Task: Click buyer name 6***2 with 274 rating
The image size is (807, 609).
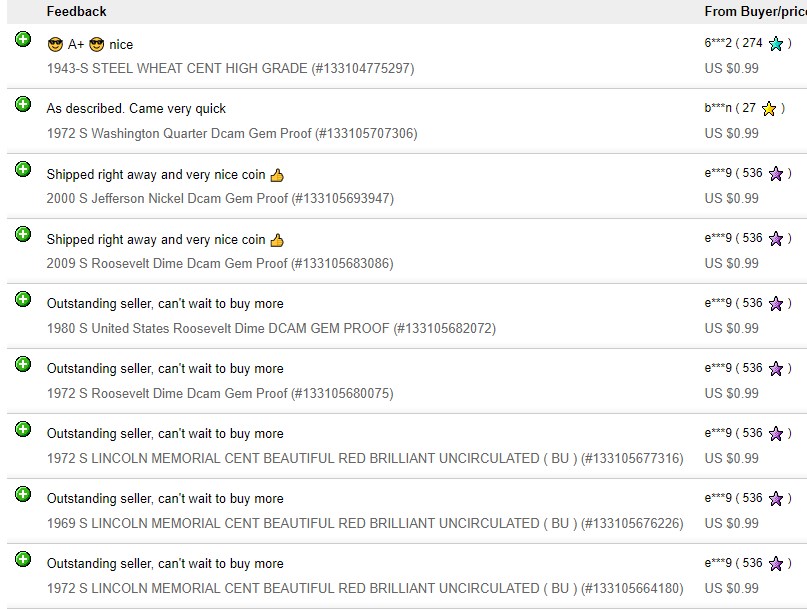Action: click(x=717, y=43)
